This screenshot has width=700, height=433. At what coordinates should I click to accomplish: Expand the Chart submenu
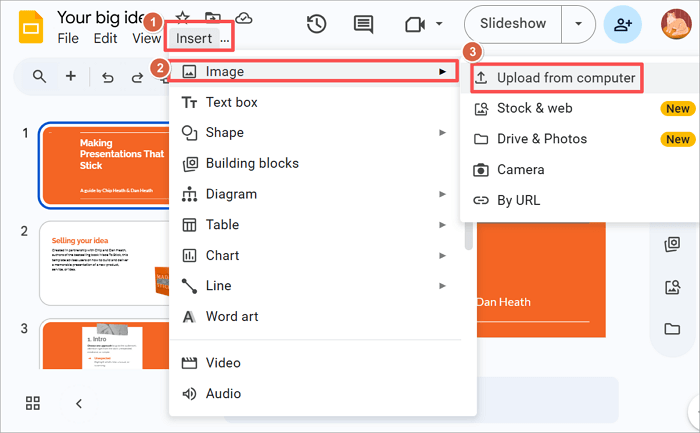(313, 255)
